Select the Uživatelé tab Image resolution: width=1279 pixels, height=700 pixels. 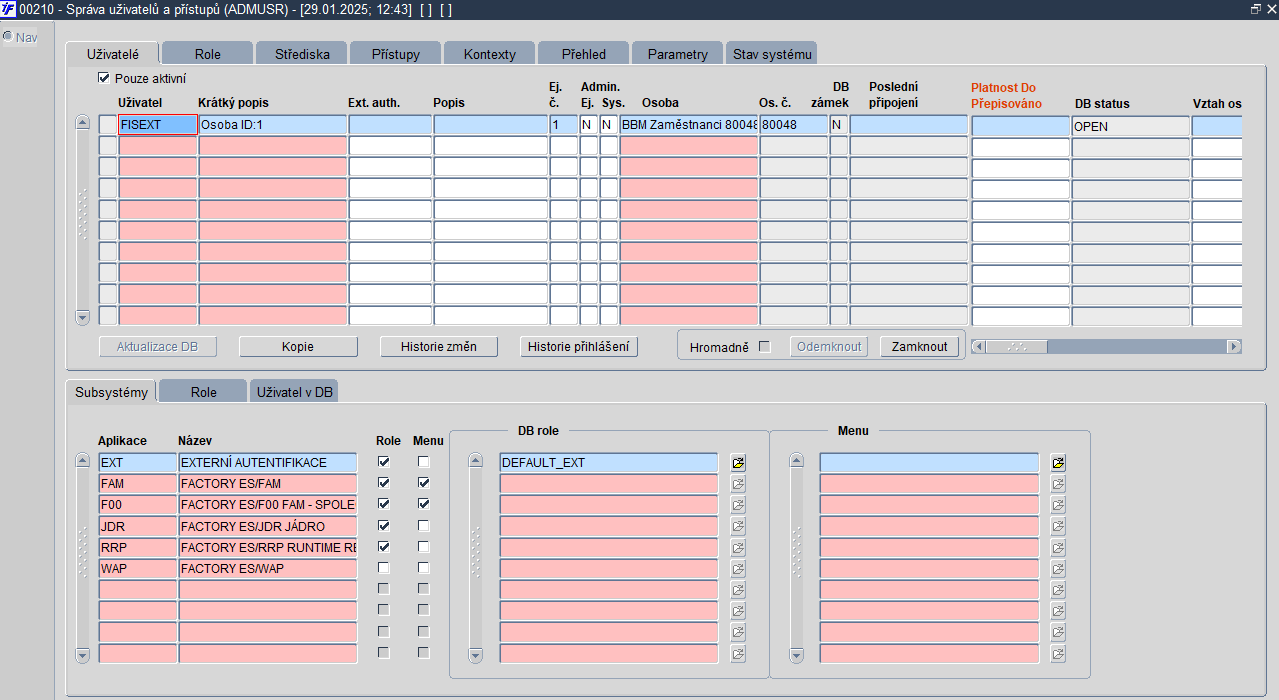pos(113,53)
